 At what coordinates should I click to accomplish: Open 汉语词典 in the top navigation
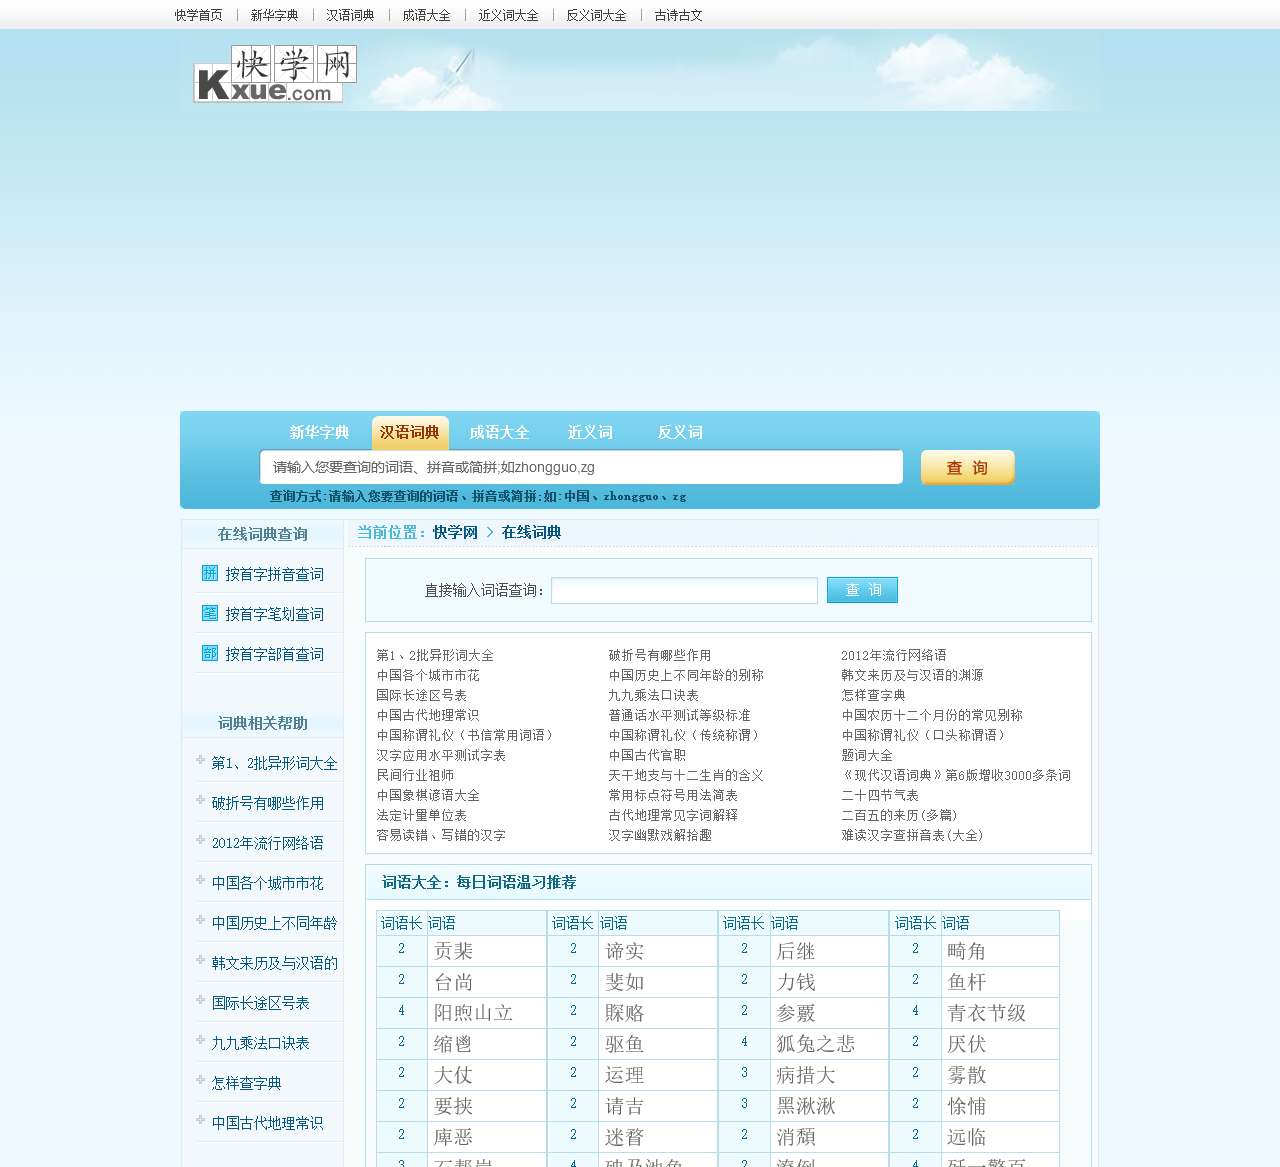pos(350,15)
